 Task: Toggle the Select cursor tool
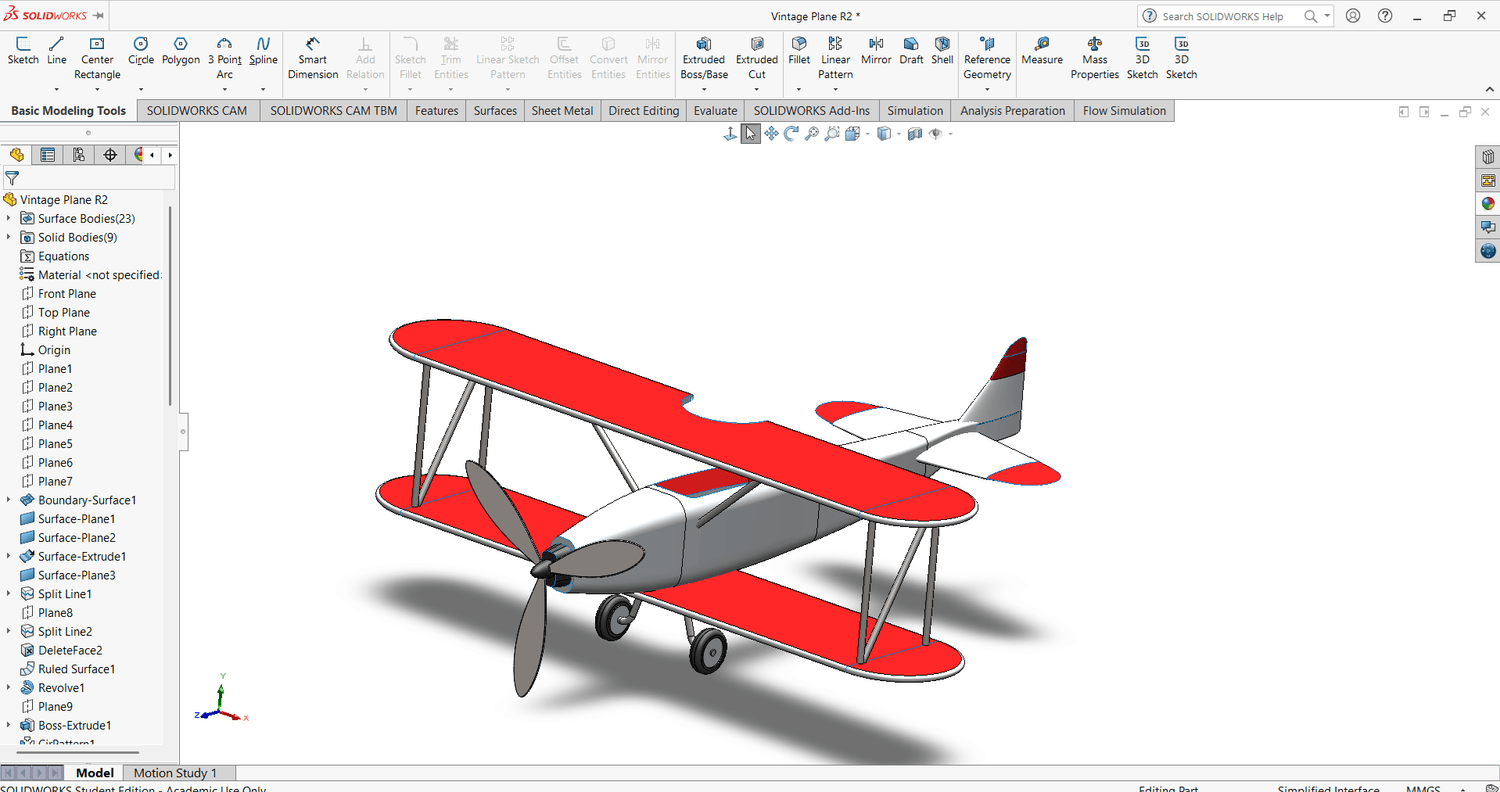(750, 134)
